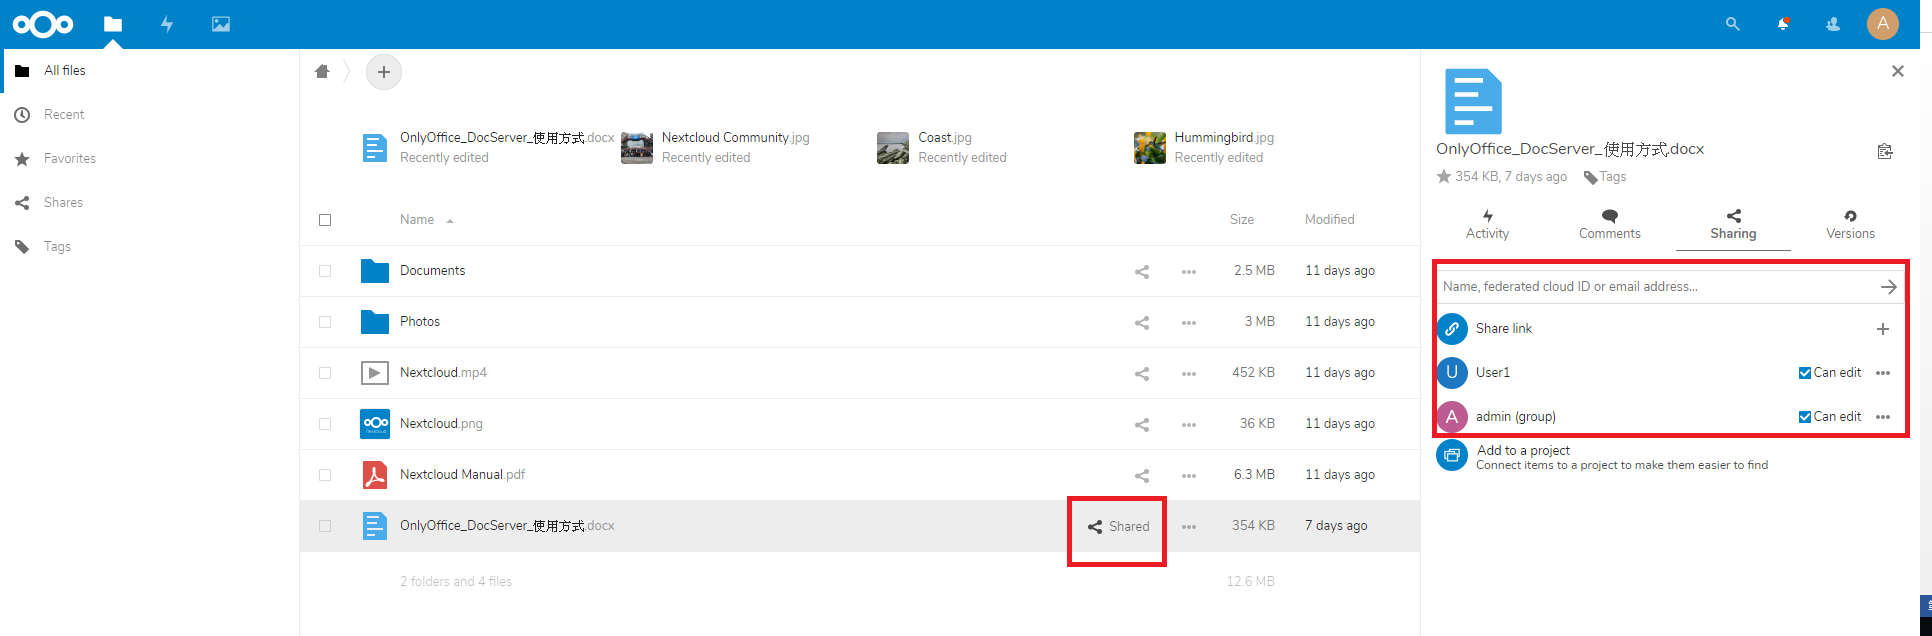The width and height of the screenshot is (1932, 636).
Task: Share the Photos folder
Action: click(x=1142, y=322)
